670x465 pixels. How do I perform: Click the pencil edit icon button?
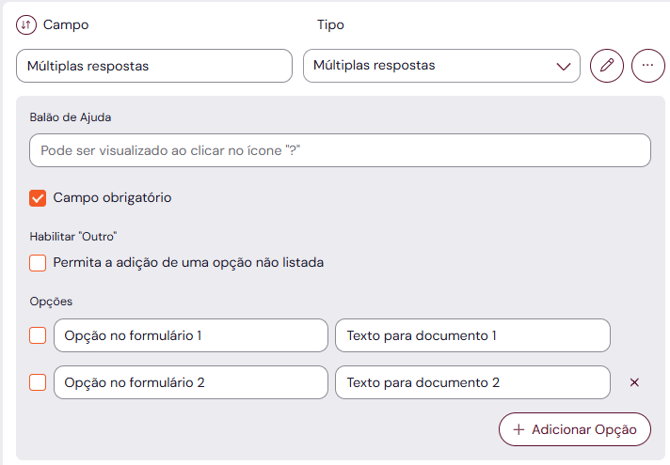click(x=606, y=65)
